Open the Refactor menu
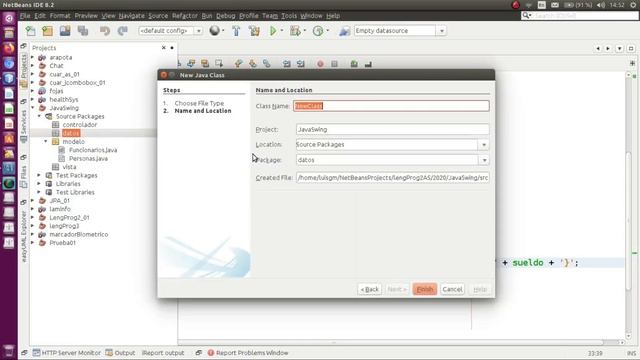Image resolution: width=640 pixels, height=360 pixels. click(184, 16)
